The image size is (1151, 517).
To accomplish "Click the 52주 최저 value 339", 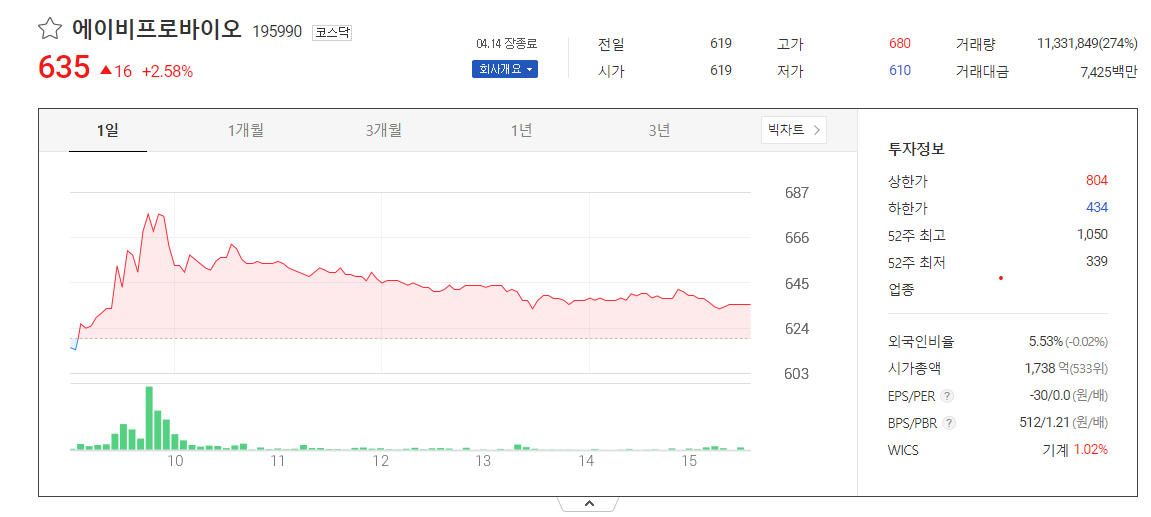I will [1097, 261].
